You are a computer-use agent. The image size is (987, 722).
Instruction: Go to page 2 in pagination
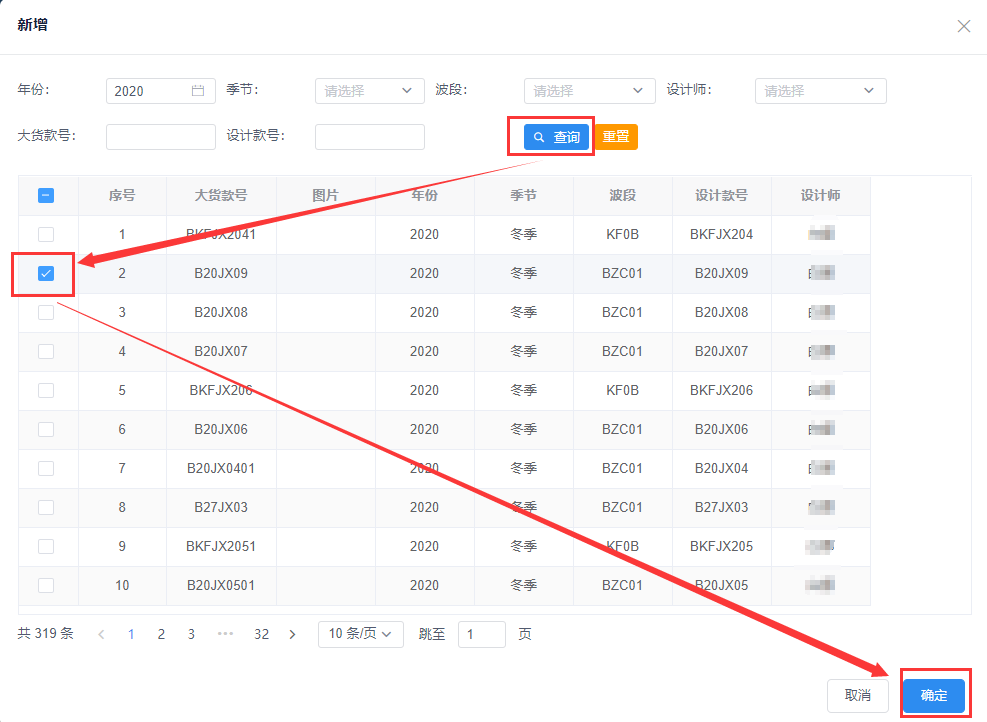pos(161,634)
